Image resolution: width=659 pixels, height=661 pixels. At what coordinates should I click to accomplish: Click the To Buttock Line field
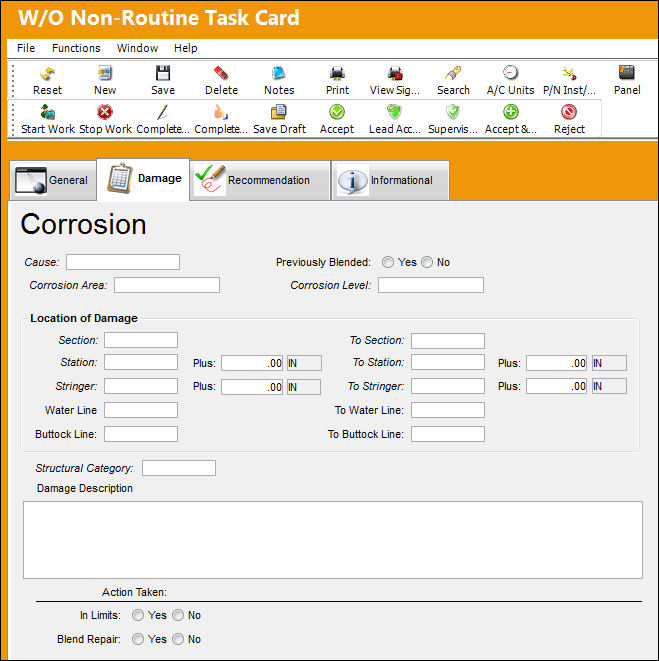[x=448, y=434]
